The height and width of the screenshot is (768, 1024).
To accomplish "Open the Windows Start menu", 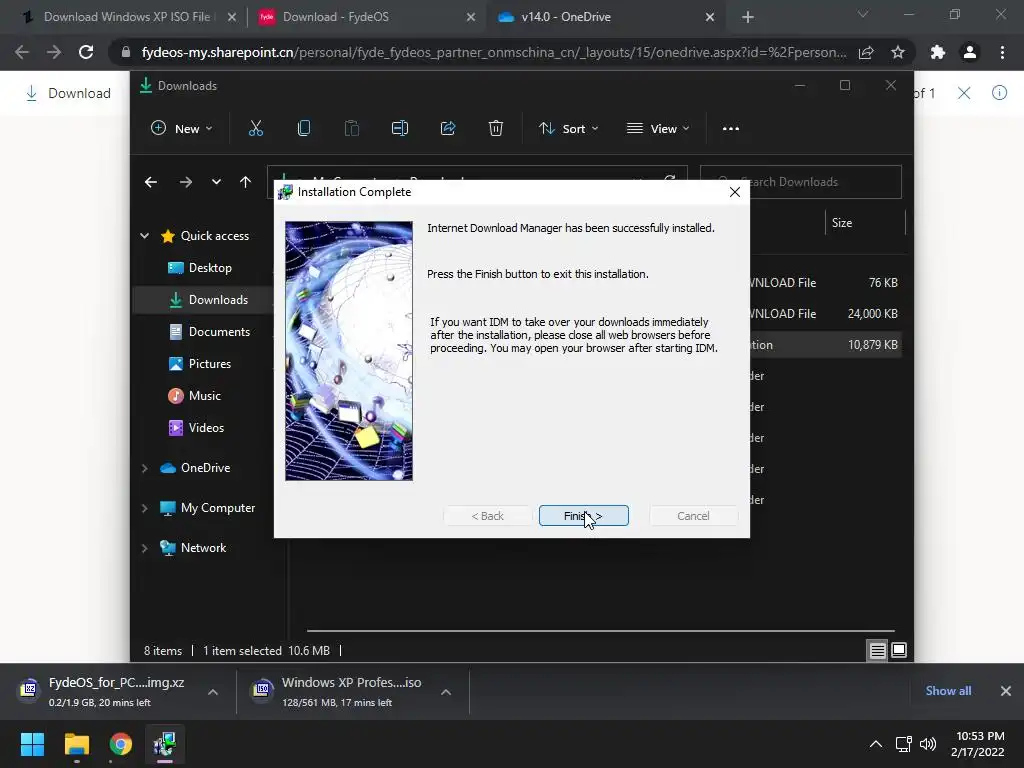I will click(x=32, y=744).
